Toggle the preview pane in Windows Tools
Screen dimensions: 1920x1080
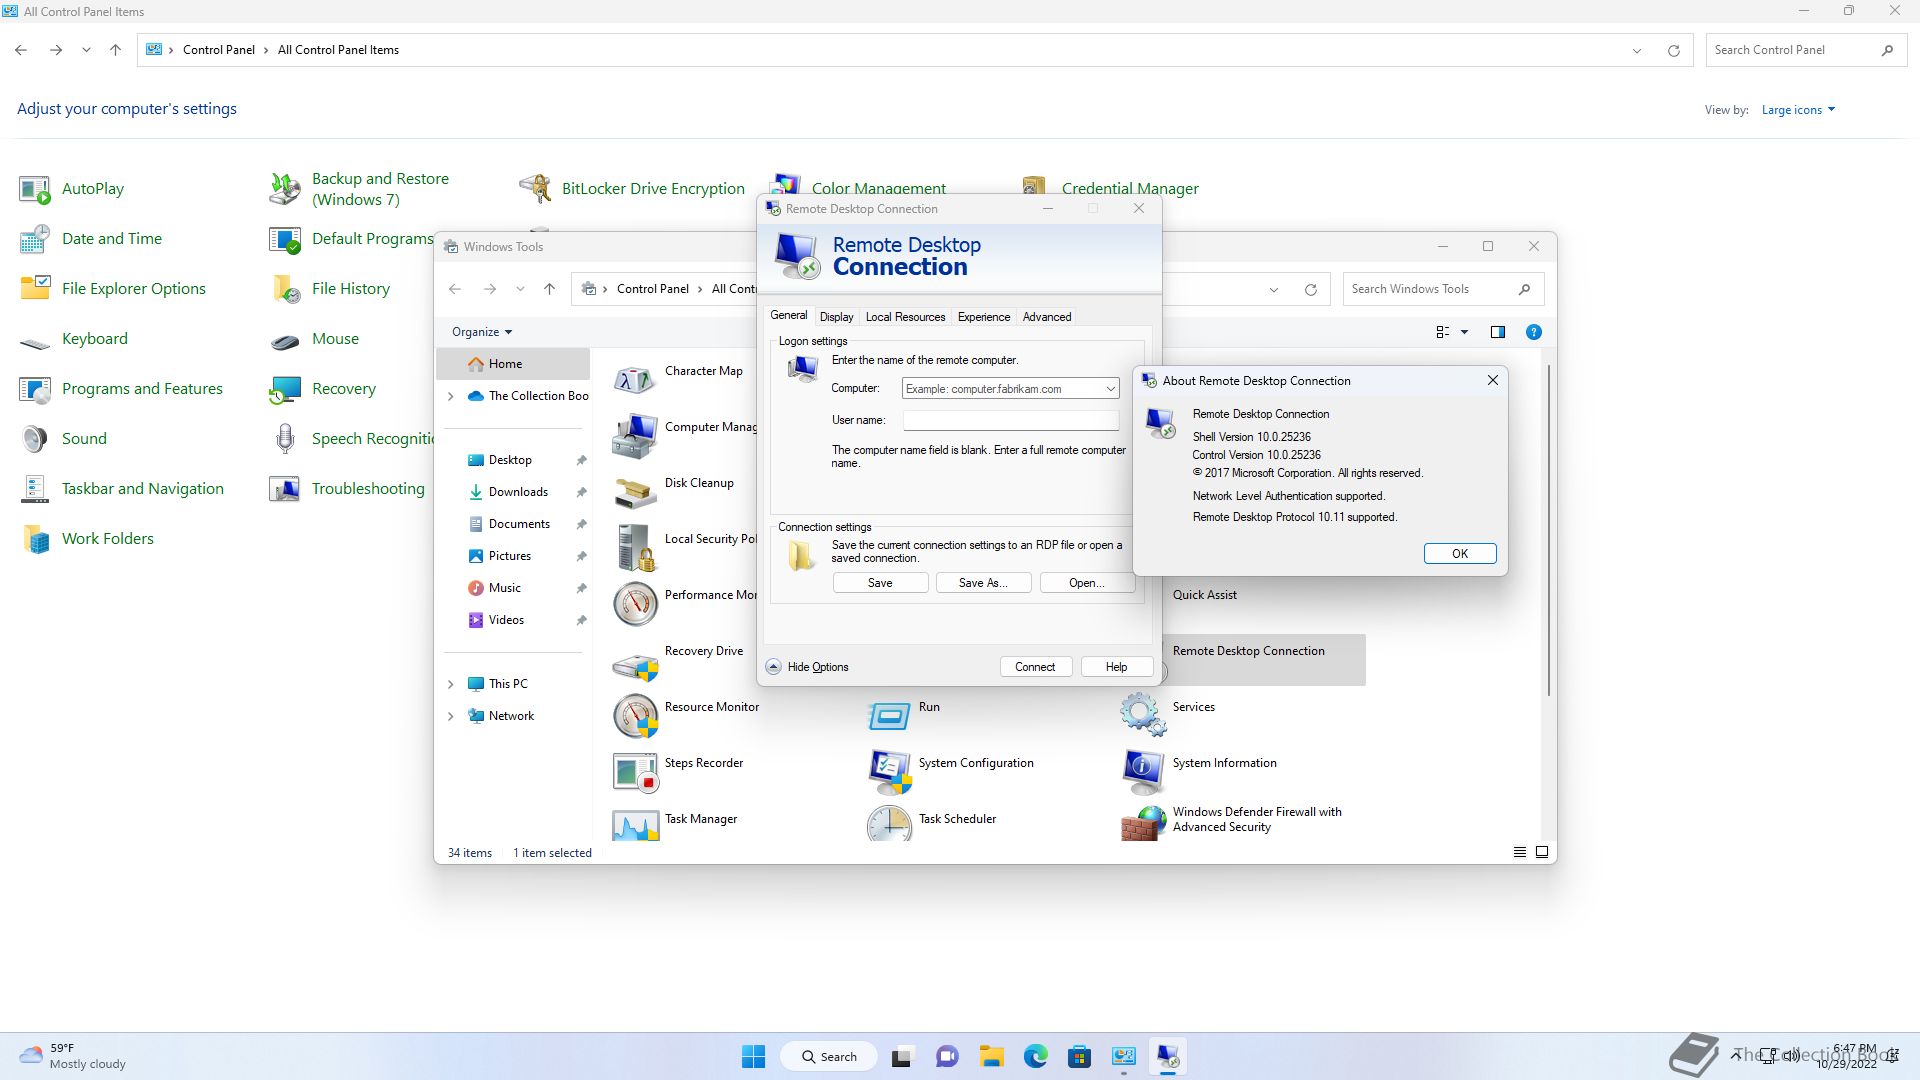pyautogui.click(x=1497, y=332)
